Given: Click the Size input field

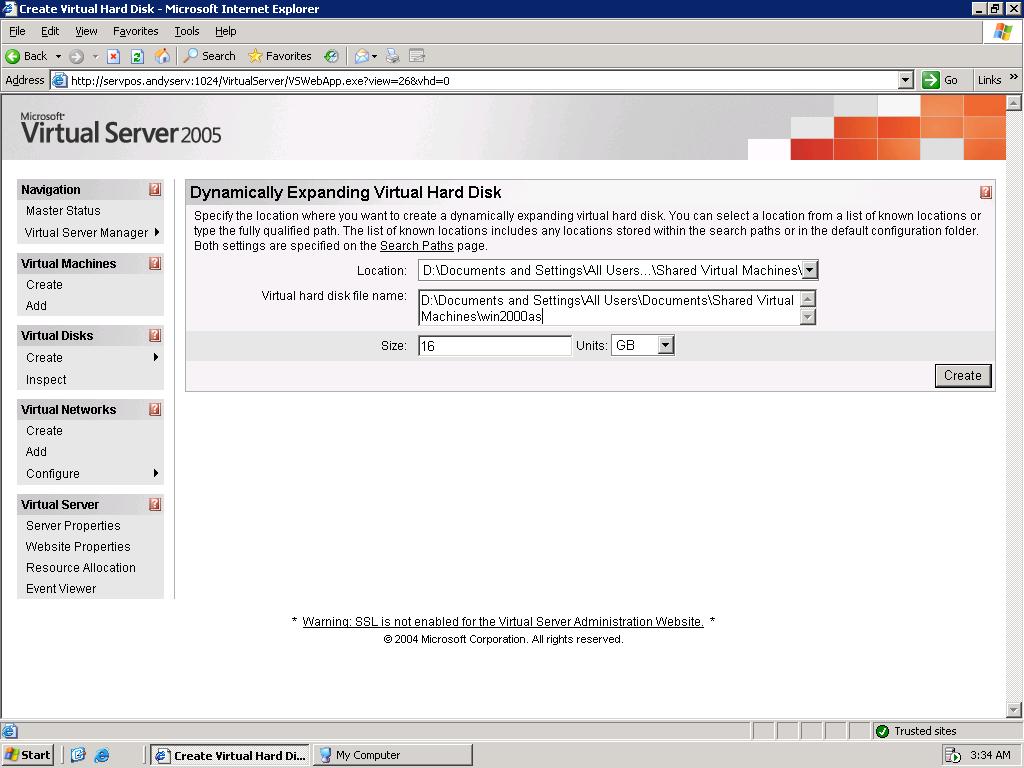Looking at the screenshot, I should 495,345.
